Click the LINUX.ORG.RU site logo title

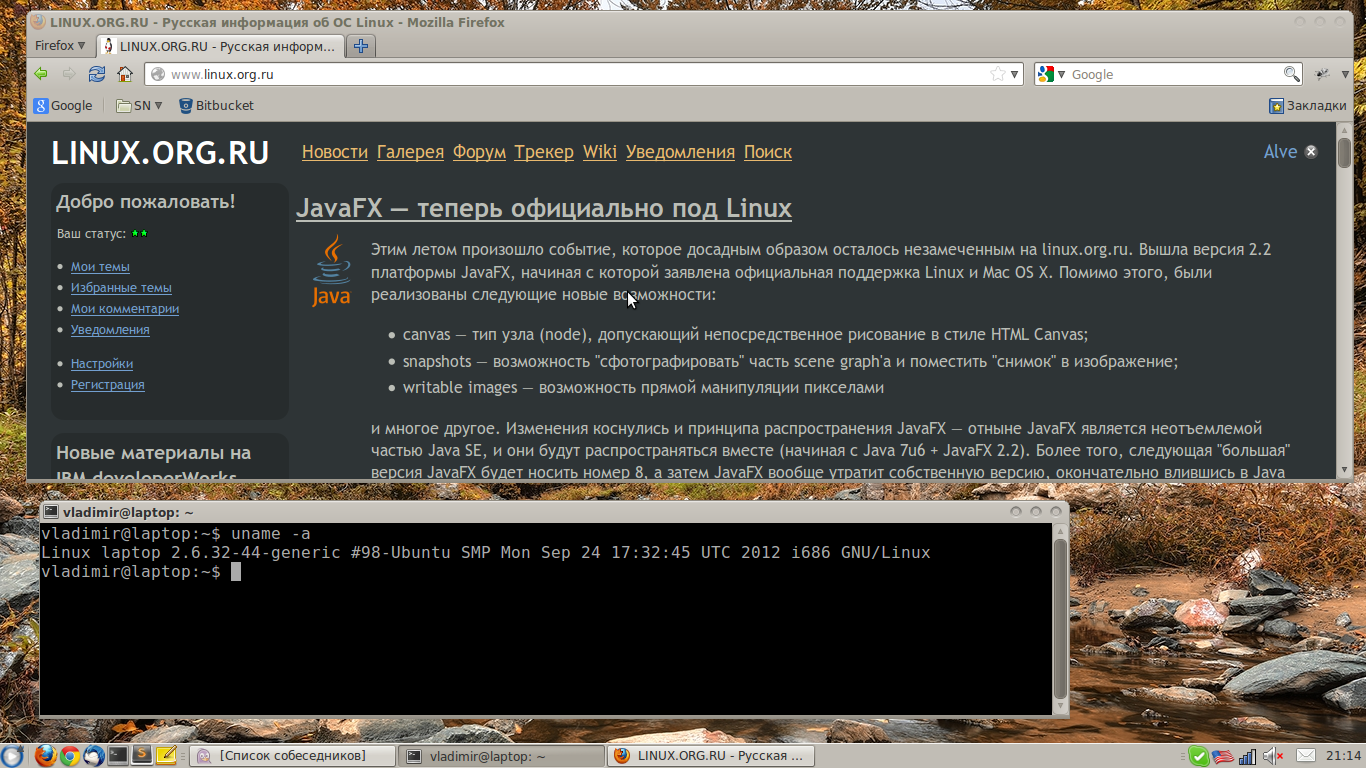[160, 153]
